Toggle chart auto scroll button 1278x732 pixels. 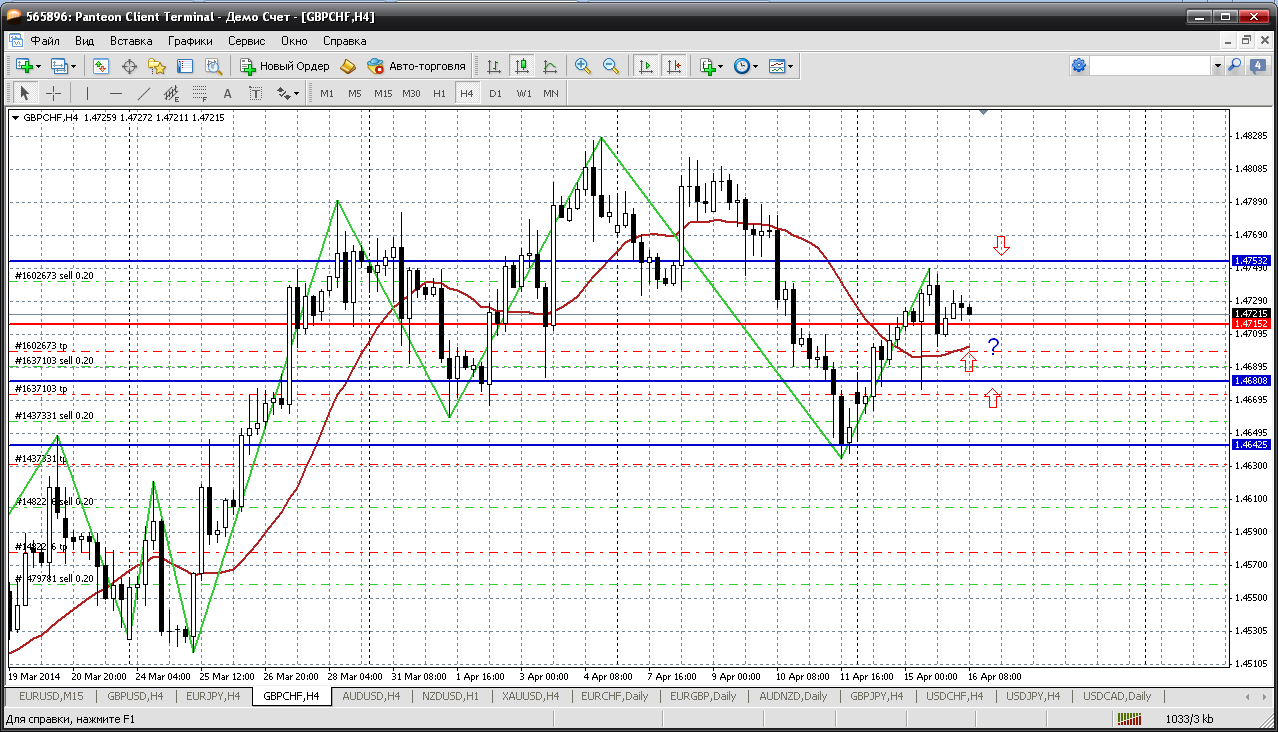pos(646,66)
